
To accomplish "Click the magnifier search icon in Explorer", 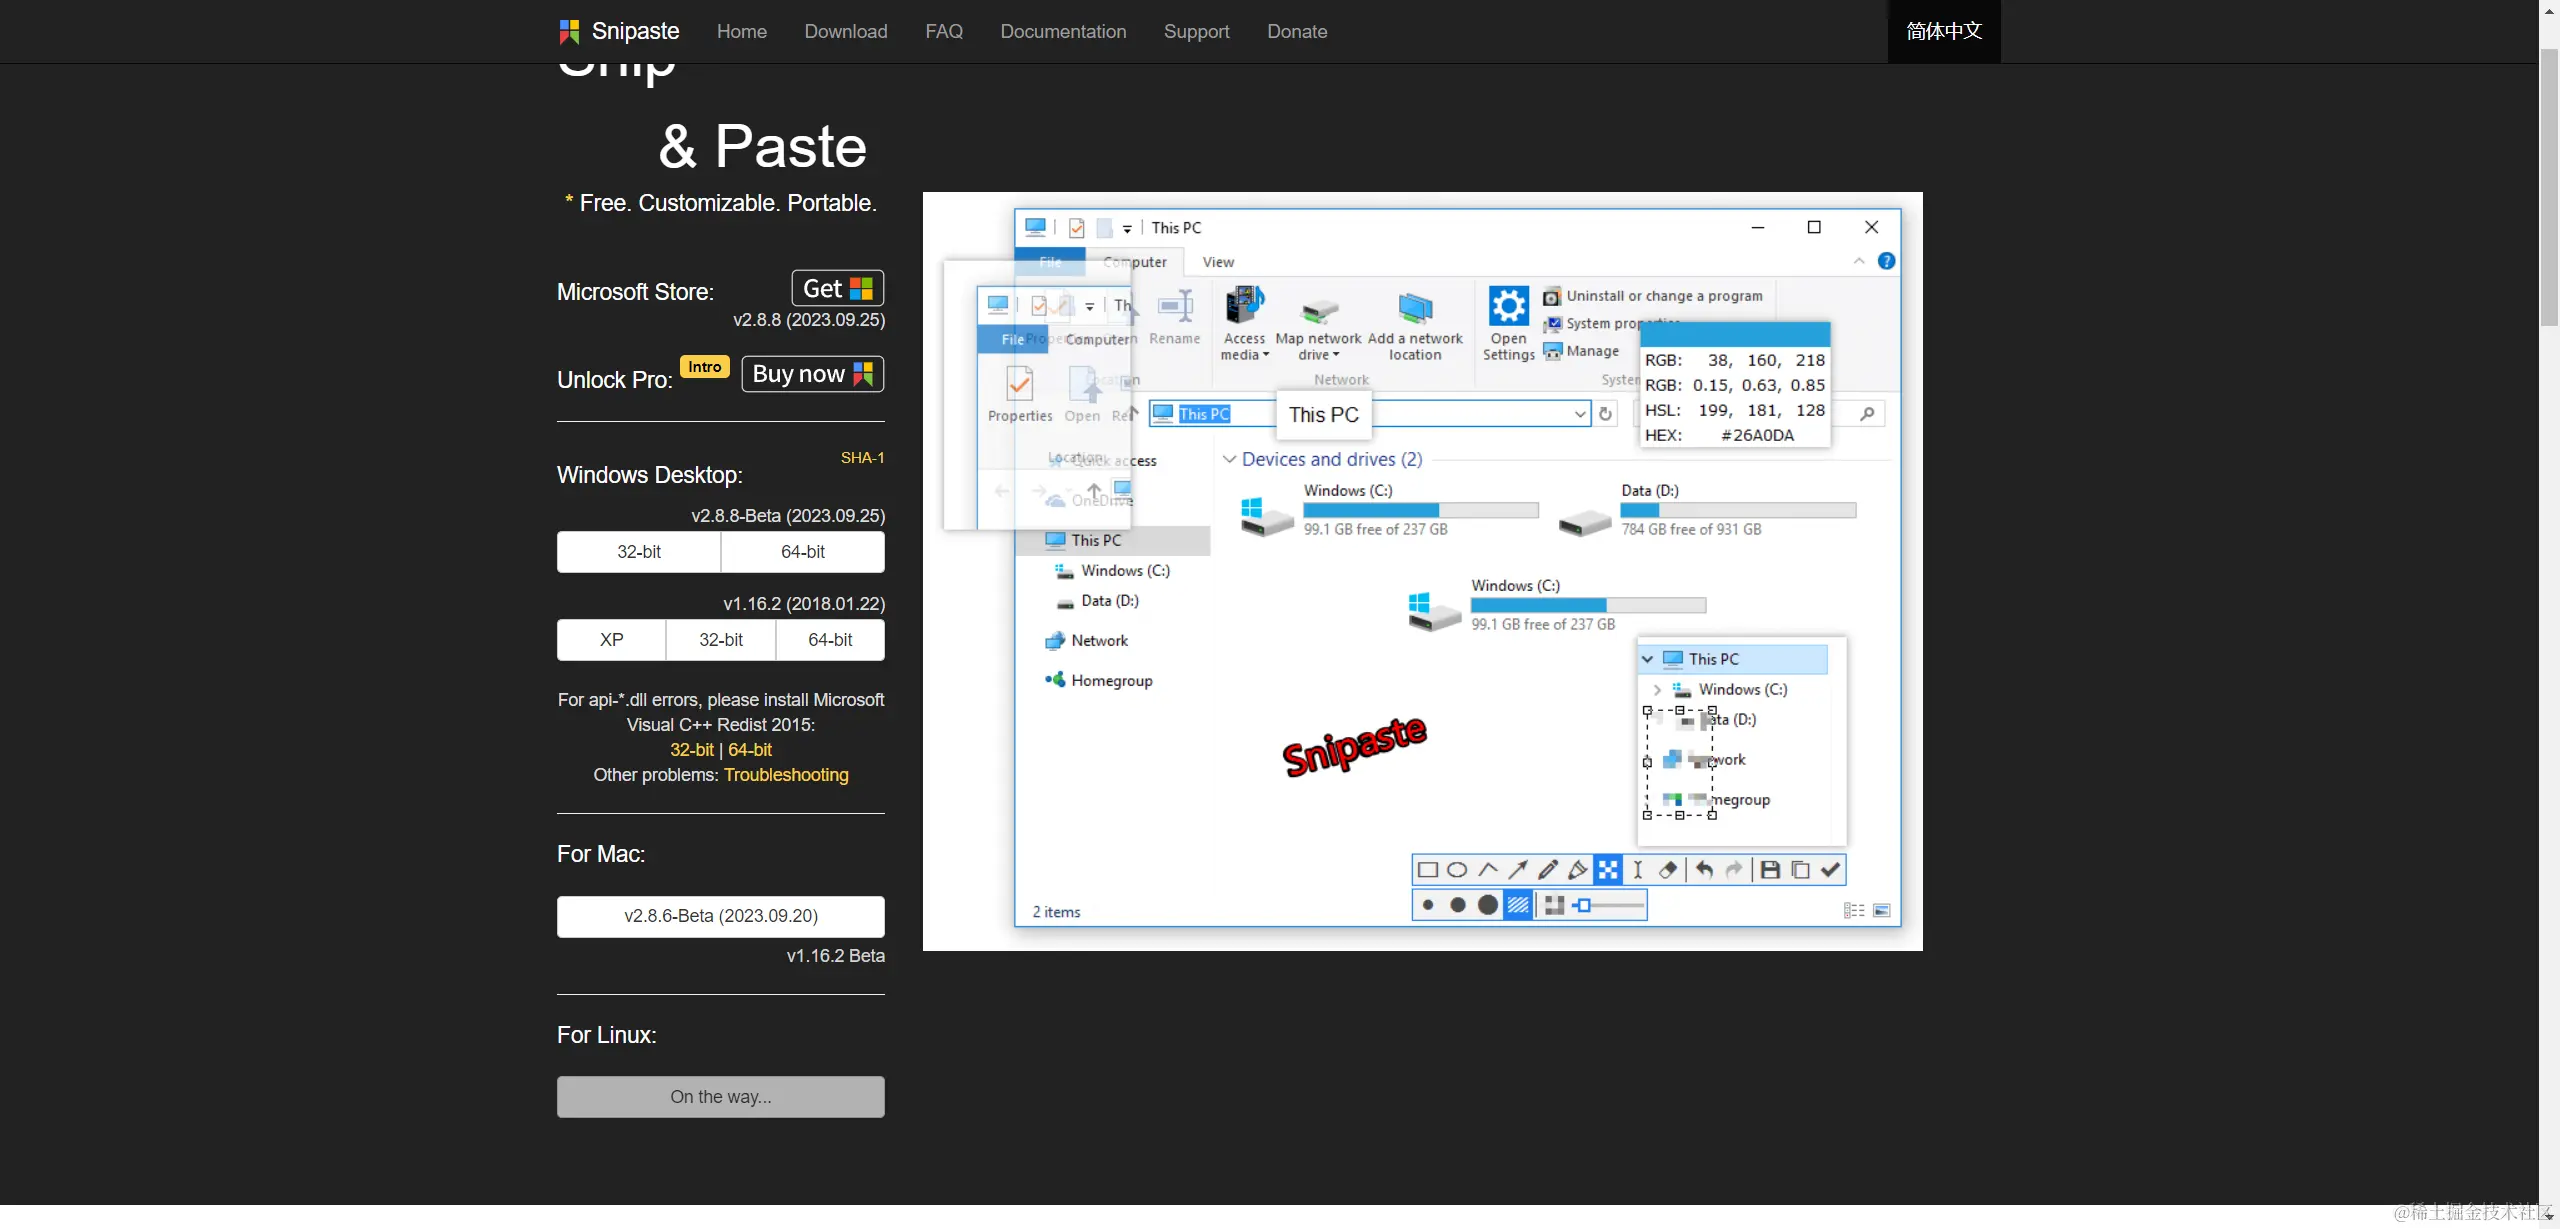I will tap(1867, 414).
